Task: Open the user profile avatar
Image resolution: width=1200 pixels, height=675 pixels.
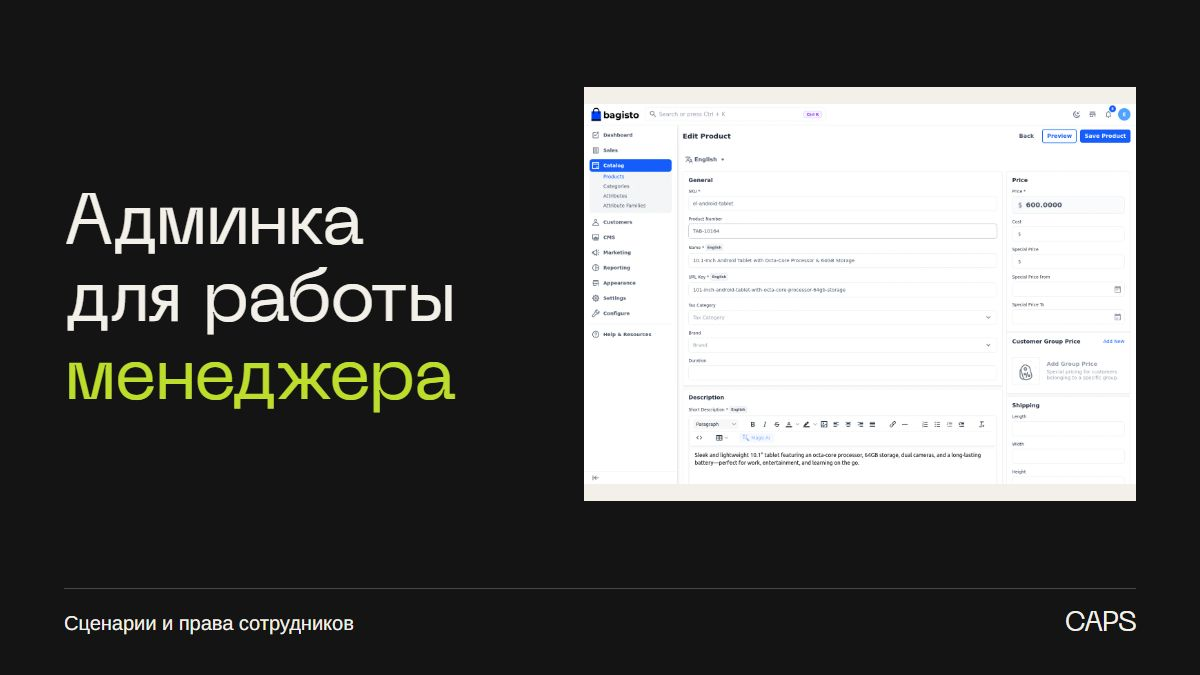Action: 1124,114
